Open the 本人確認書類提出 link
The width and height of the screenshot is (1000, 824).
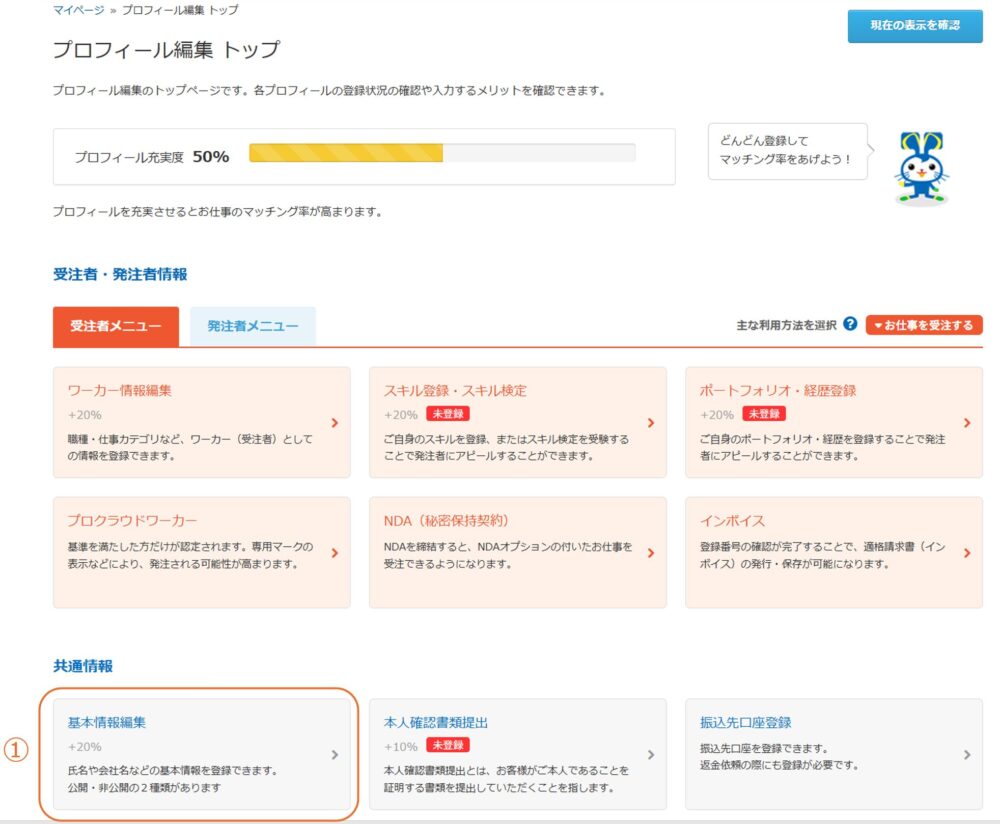point(436,722)
